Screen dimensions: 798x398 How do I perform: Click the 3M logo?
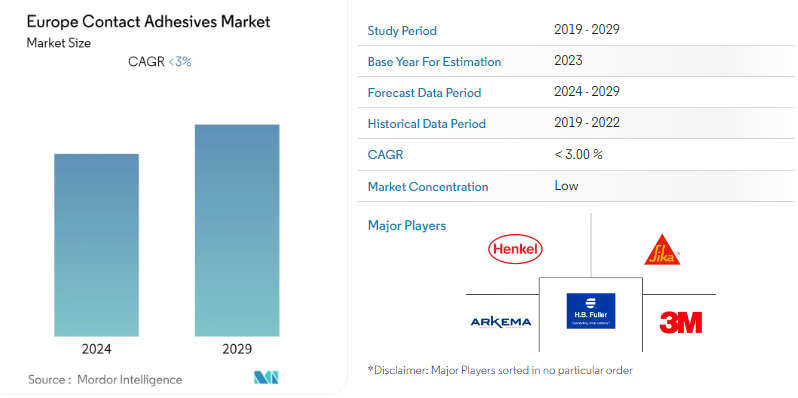point(681,323)
